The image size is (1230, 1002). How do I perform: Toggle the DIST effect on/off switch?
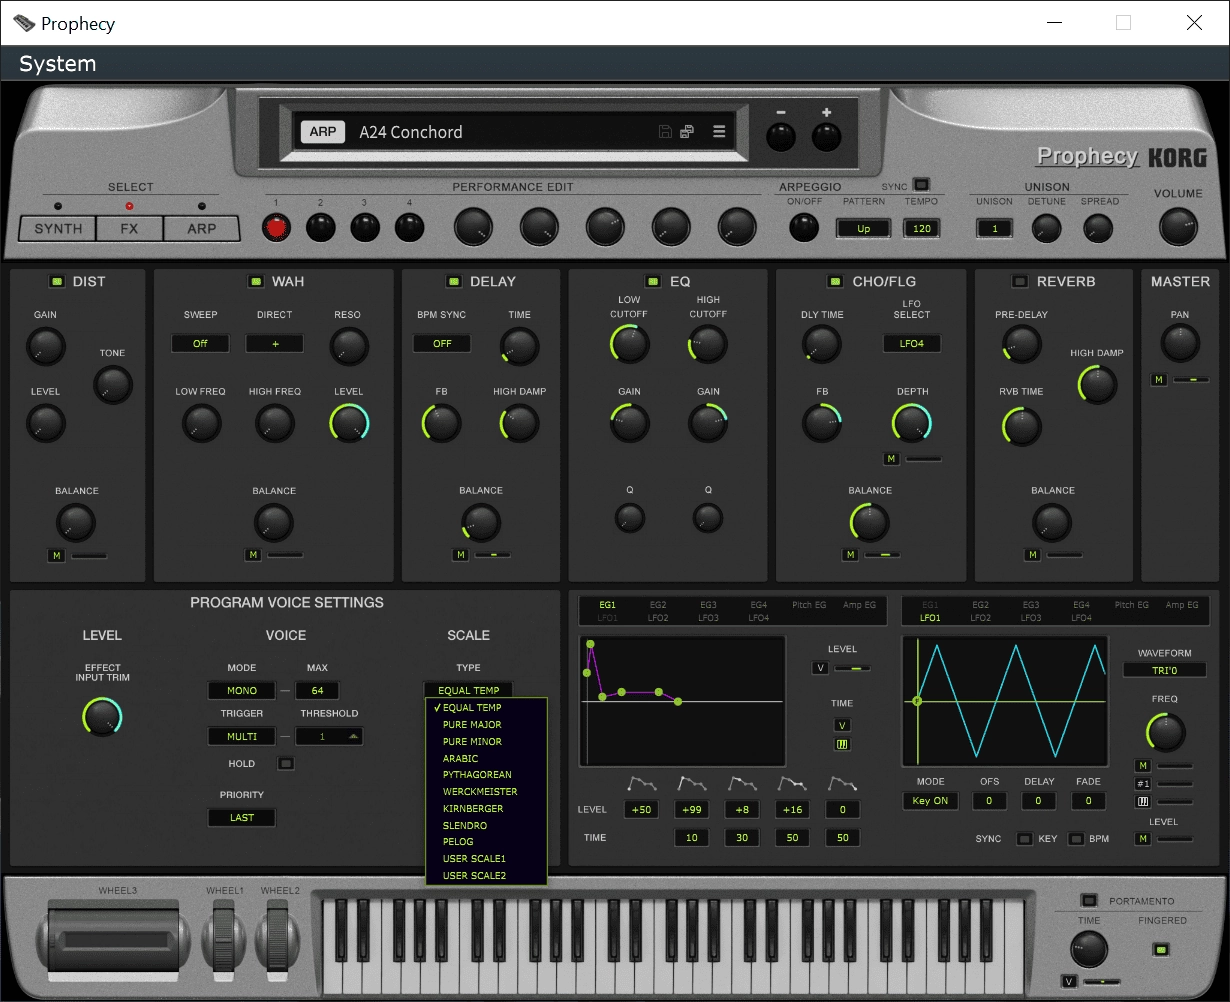click(x=57, y=281)
